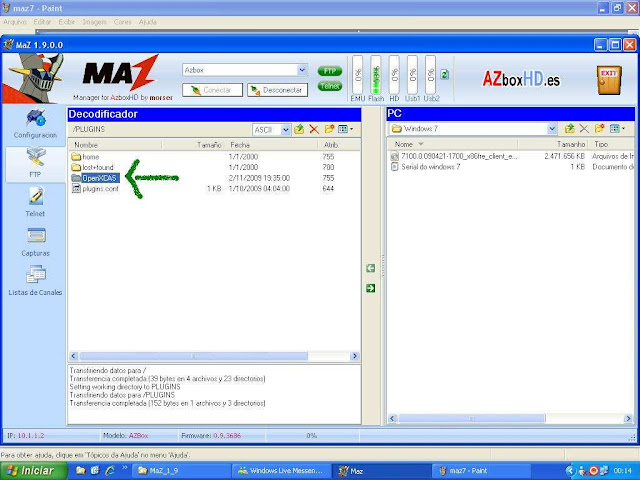Image resolution: width=640 pixels, height=480 pixels.
Task: Select the FTP sidebar icon
Action: coord(35,163)
